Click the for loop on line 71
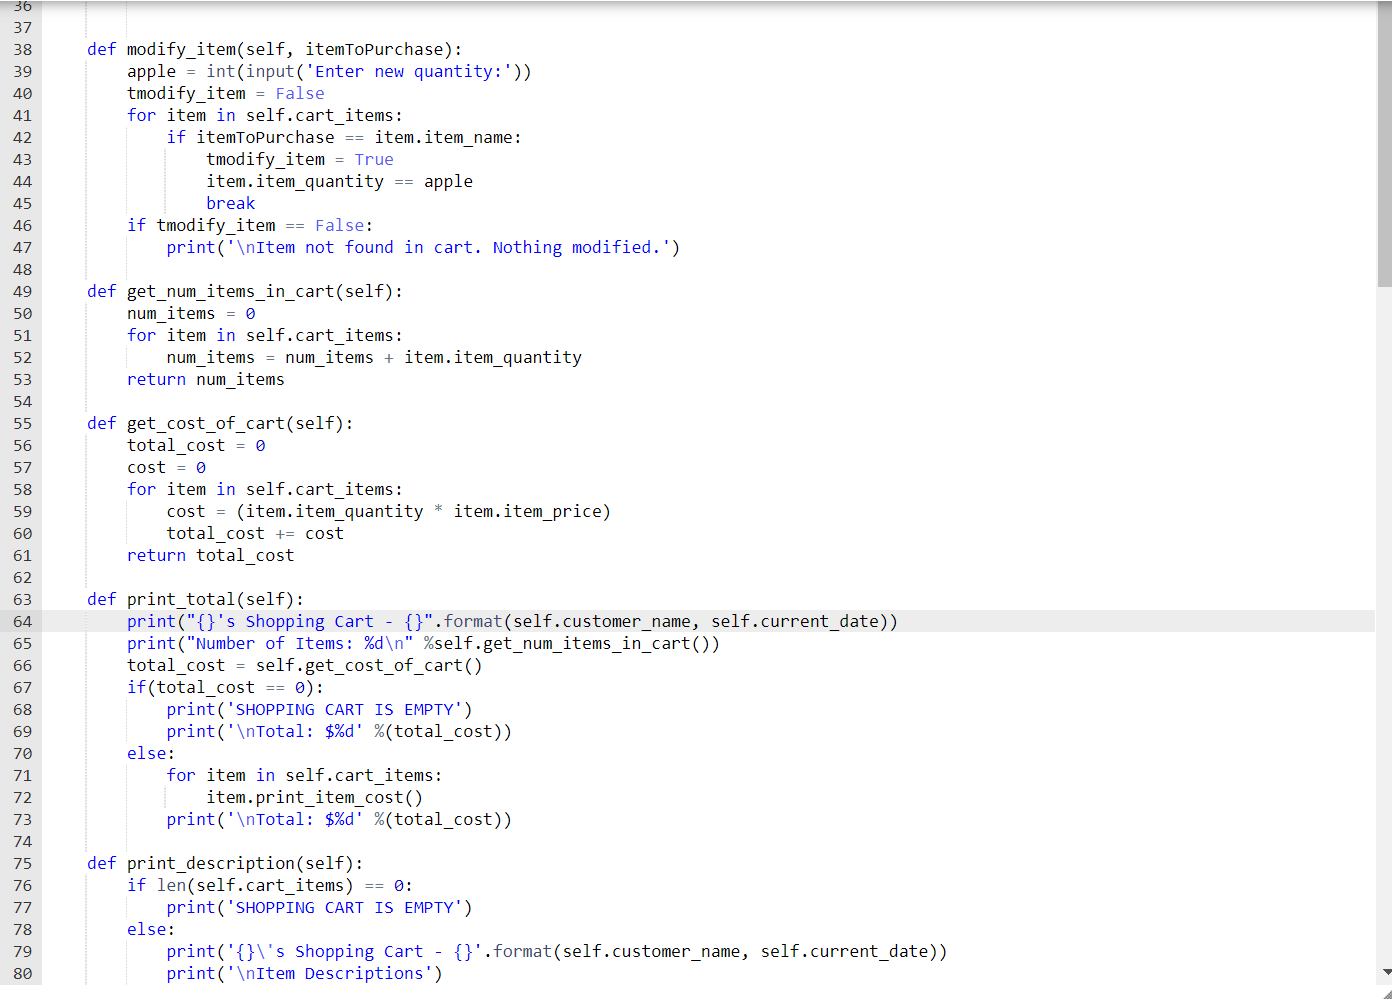Image resolution: width=1392 pixels, height=999 pixels. point(304,775)
